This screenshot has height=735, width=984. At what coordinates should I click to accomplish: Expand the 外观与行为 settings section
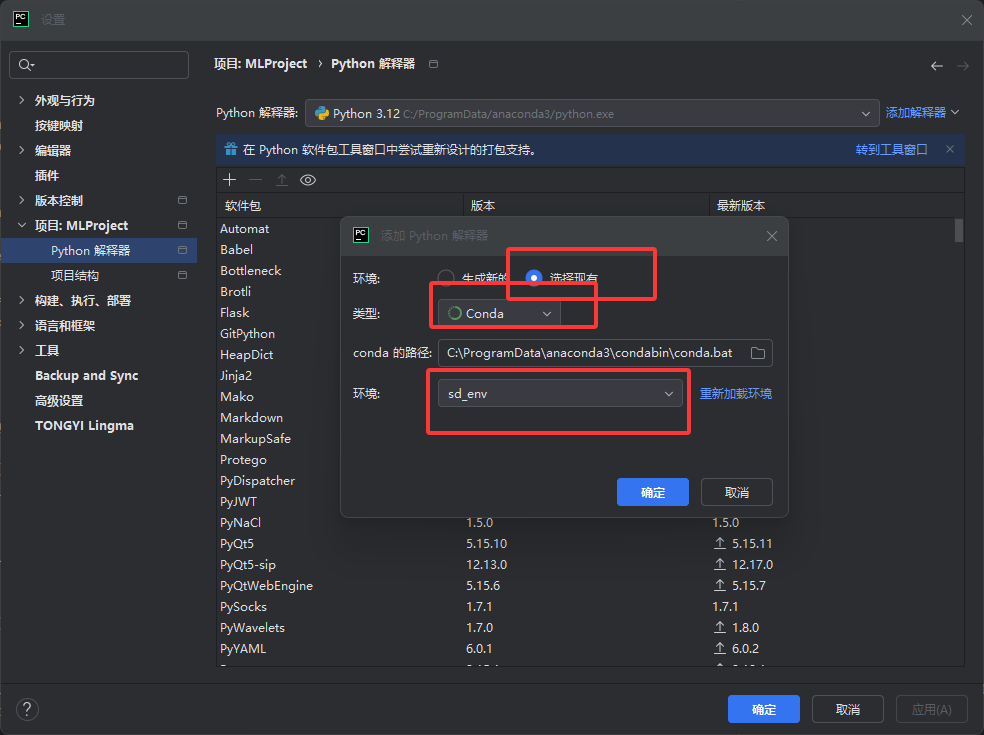coord(22,100)
